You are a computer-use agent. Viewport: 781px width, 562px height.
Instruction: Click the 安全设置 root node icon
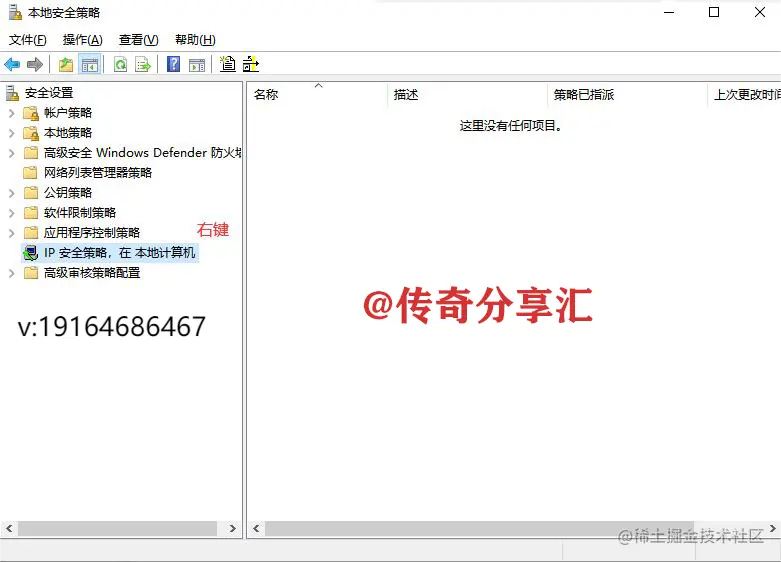point(12,93)
